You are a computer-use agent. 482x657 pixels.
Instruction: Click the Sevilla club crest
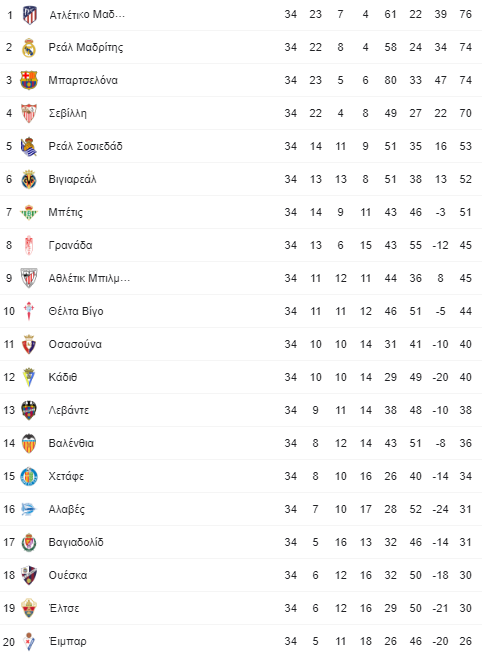(29, 113)
